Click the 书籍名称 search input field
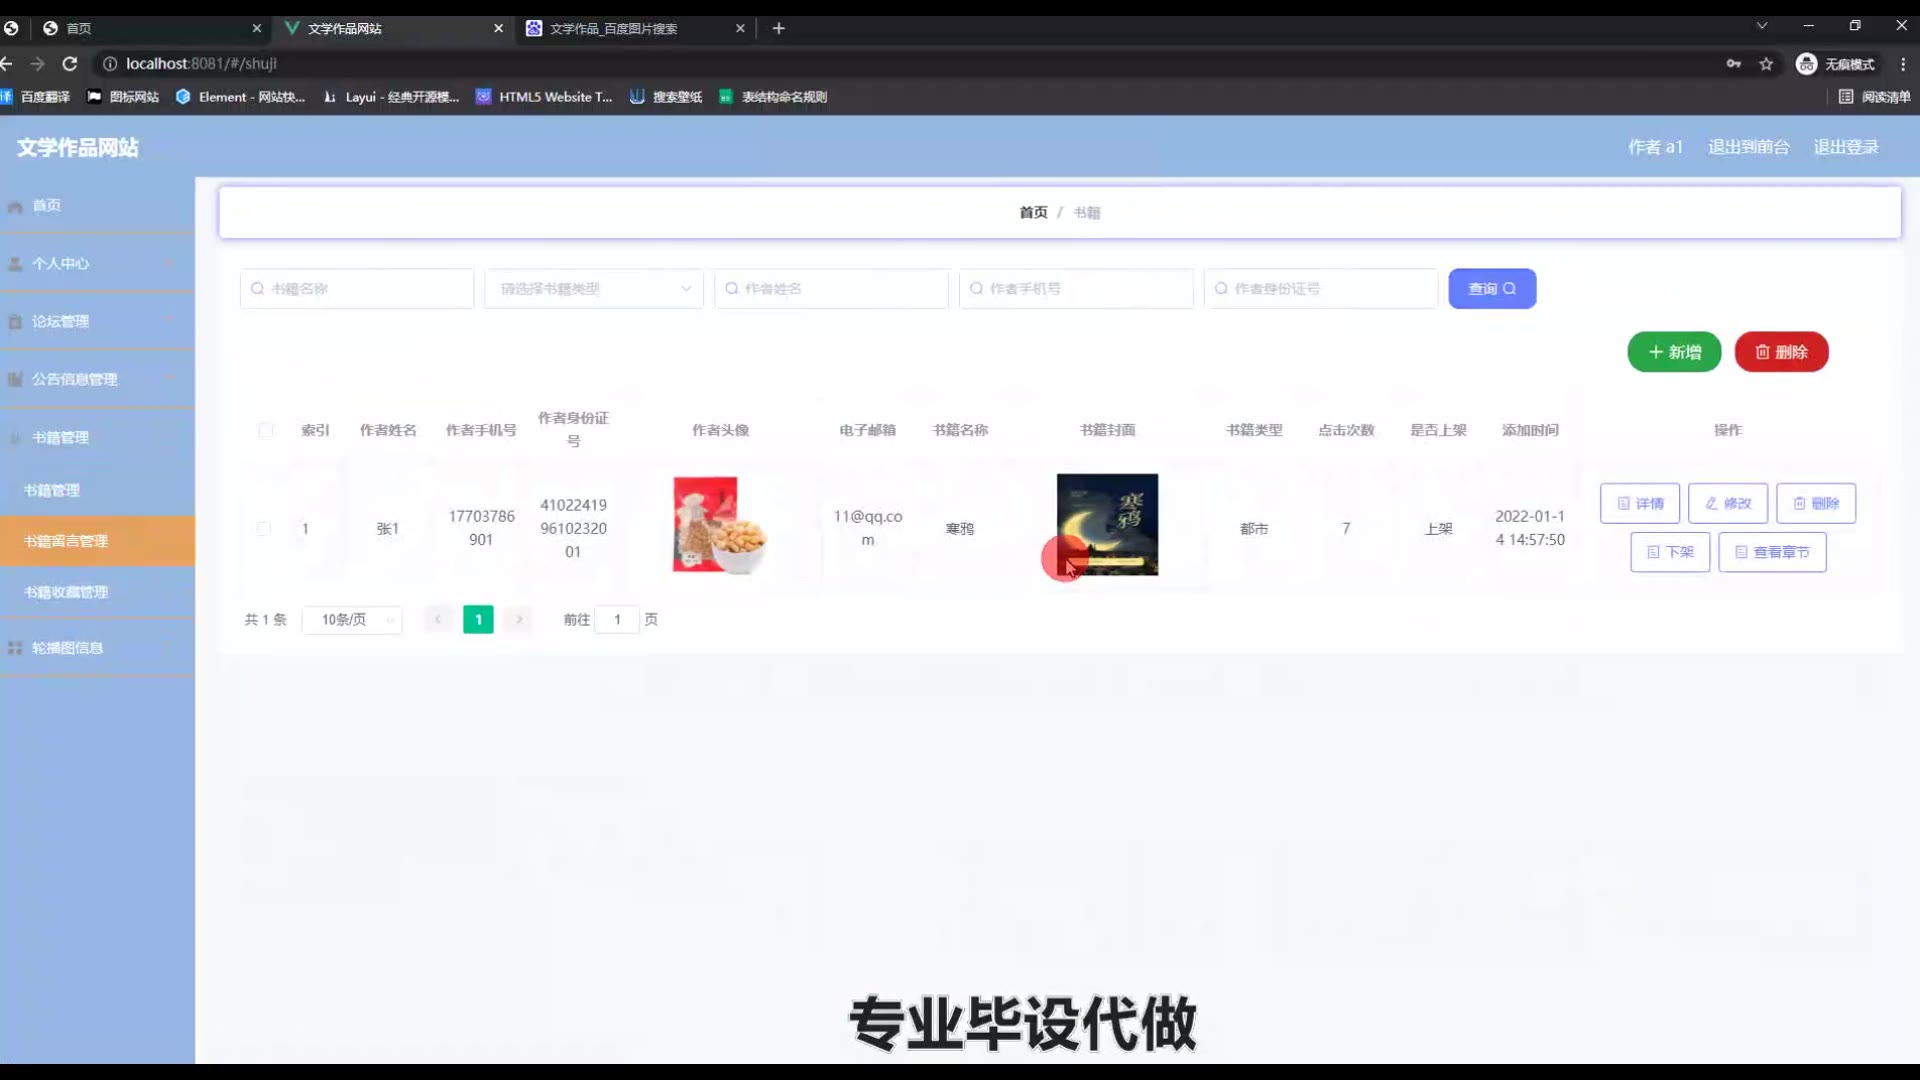Screen dimensions: 1920x1080 point(357,289)
